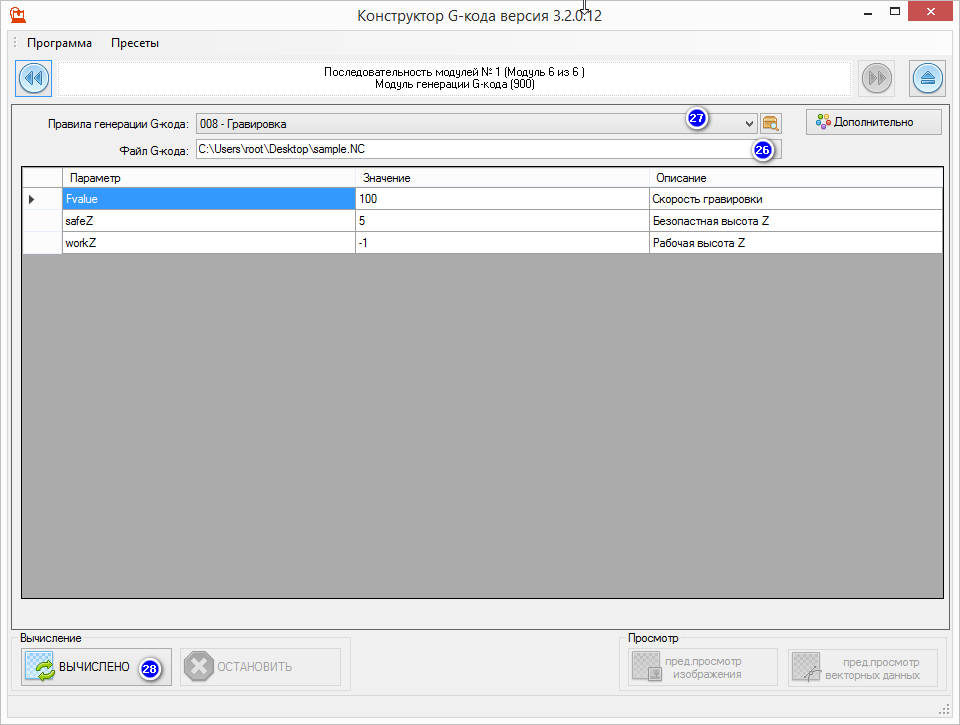
Task: Click the Значение column header
Action: click(502, 178)
